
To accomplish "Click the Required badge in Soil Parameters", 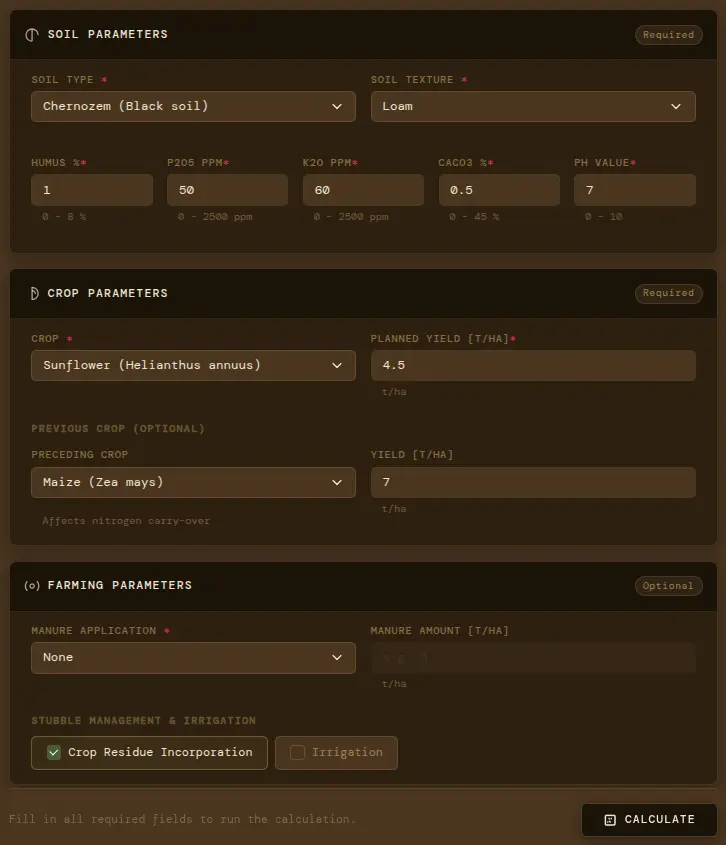I will coord(668,34).
